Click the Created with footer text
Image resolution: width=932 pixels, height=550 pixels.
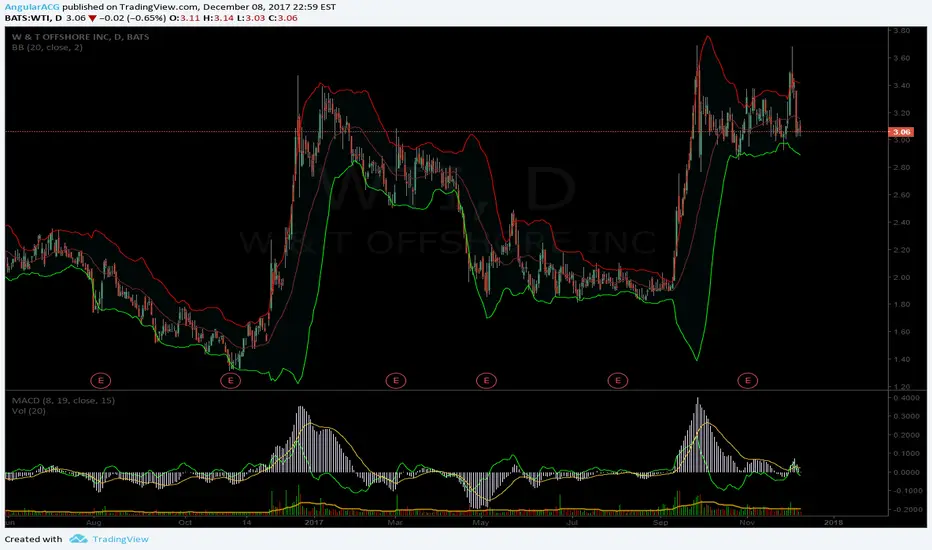(33, 539)
